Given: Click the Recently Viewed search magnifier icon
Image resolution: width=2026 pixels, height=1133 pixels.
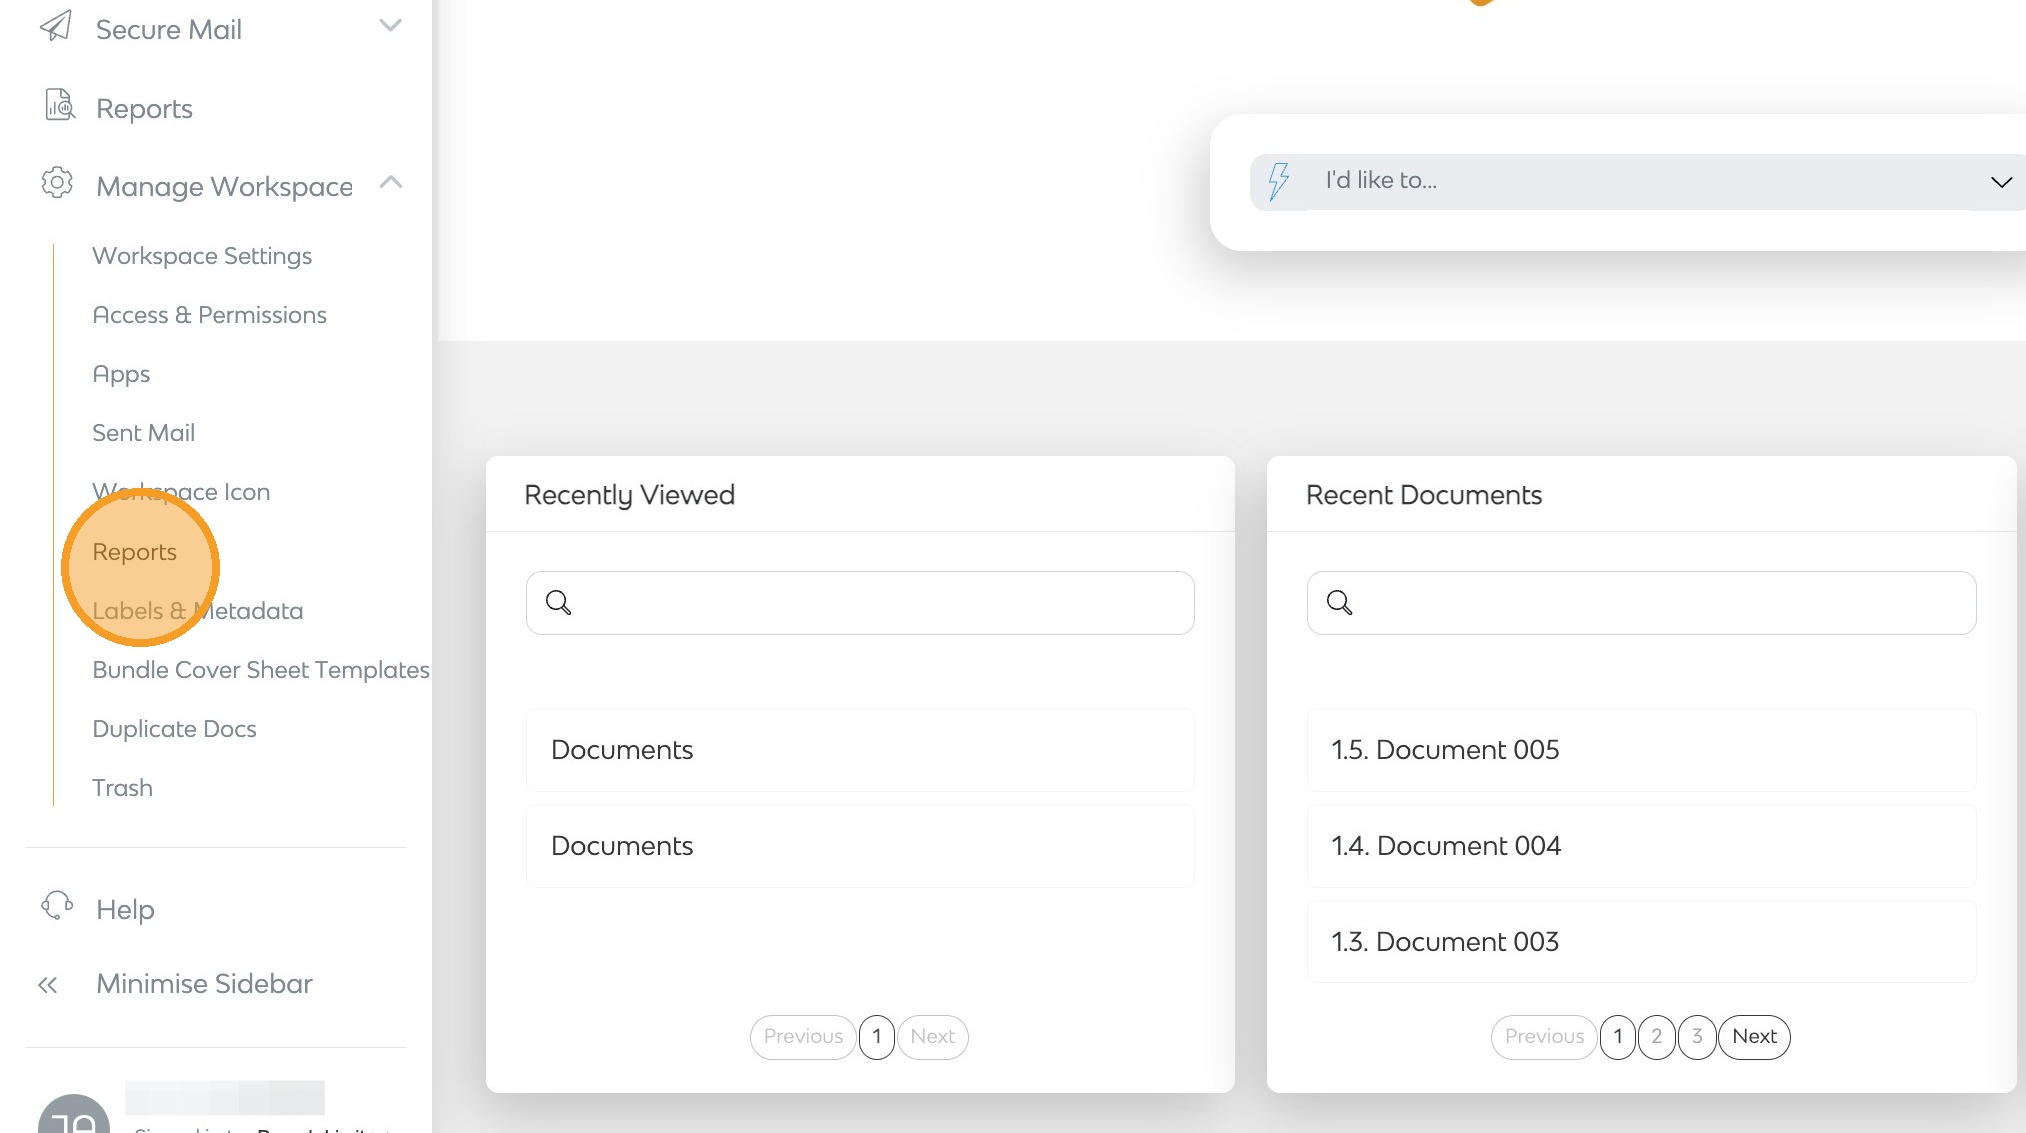Looking at the screenshot, I should coord(558,603).
